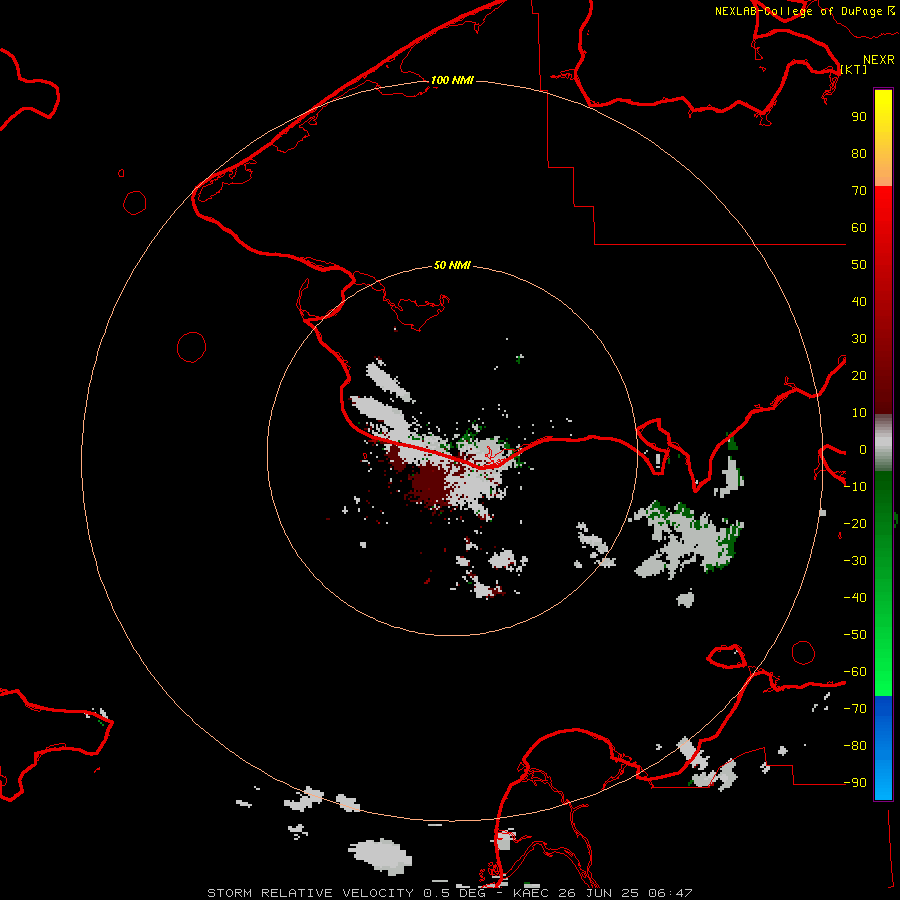This screenshot has height=900, width=900.
Task: Click the "-90" value on velocity scale
Action: pyautogui.click(x=855, y=783)
